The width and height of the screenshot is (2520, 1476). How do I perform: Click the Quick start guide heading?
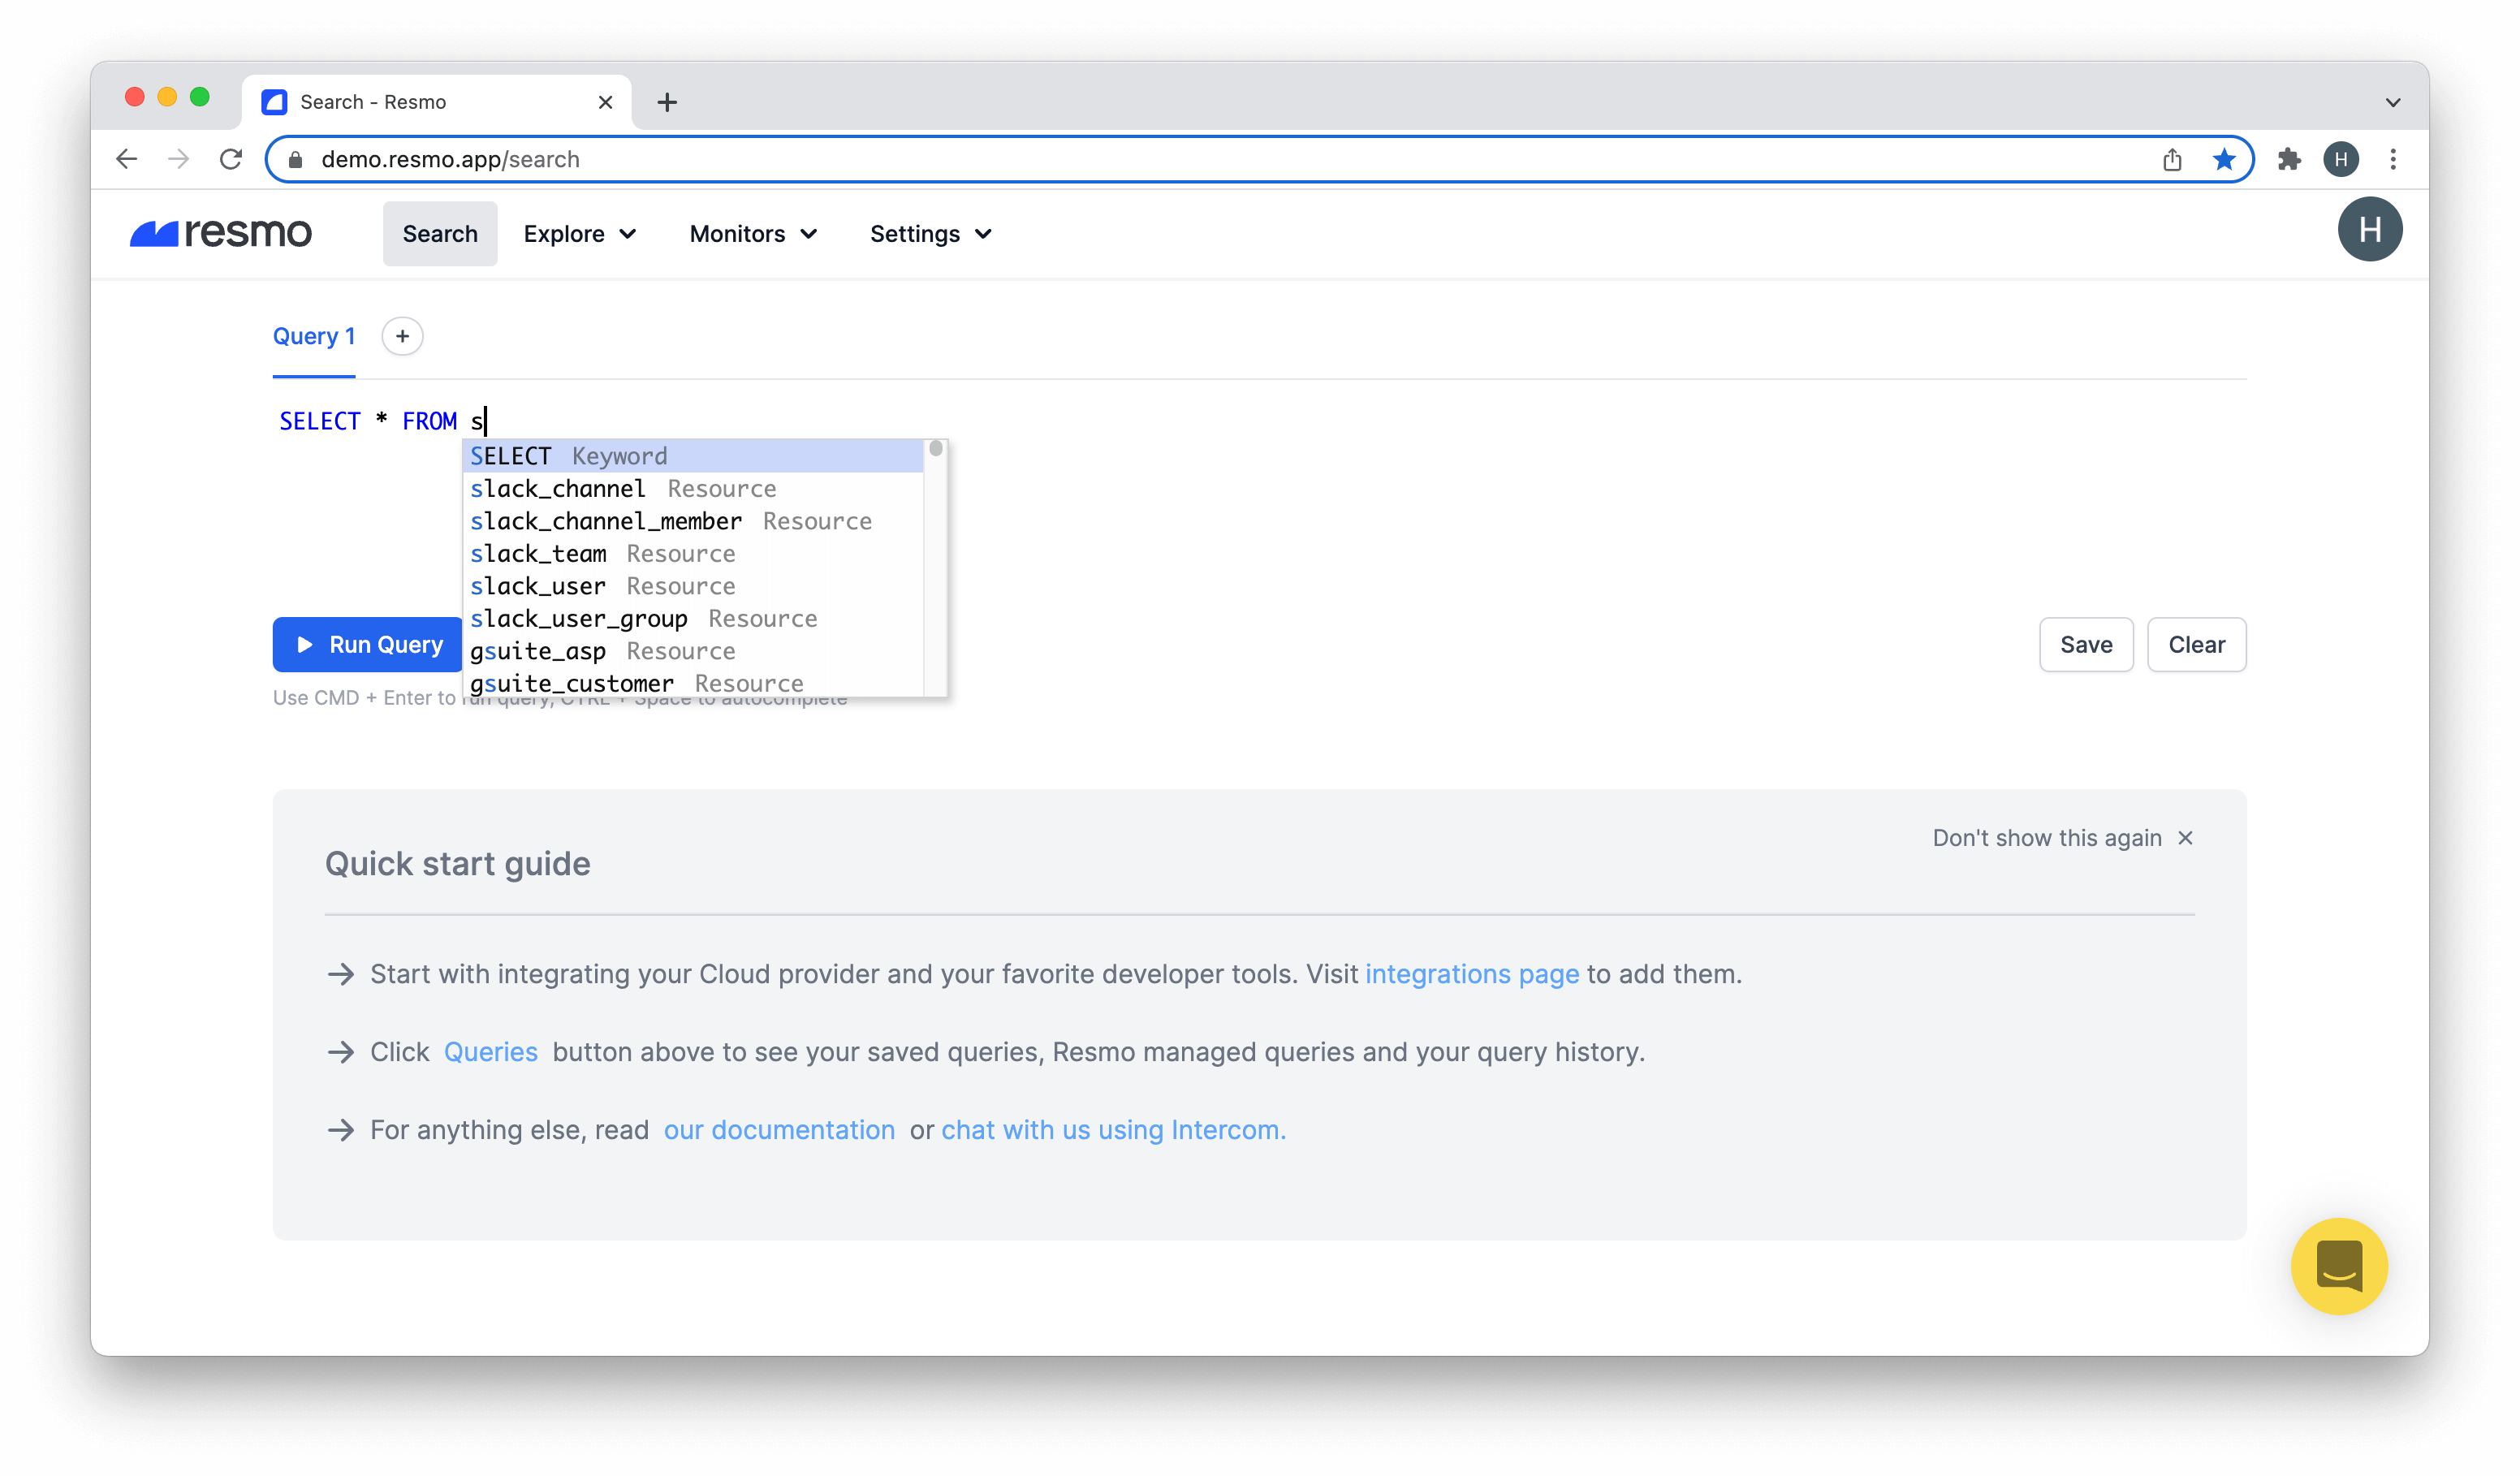[x=458, y=864]
